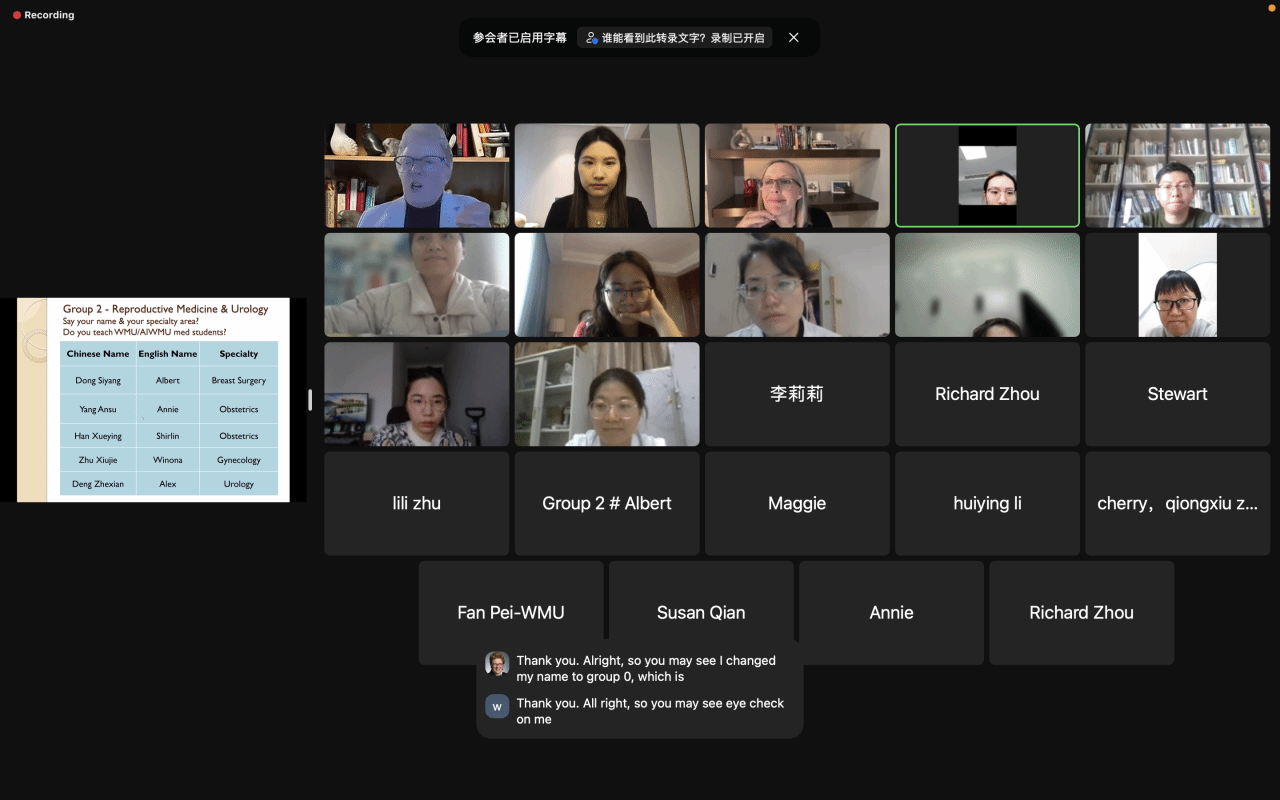
Task: Open the 谁能看到此转录文字 transcript info button
Action: tap(675, 37)
